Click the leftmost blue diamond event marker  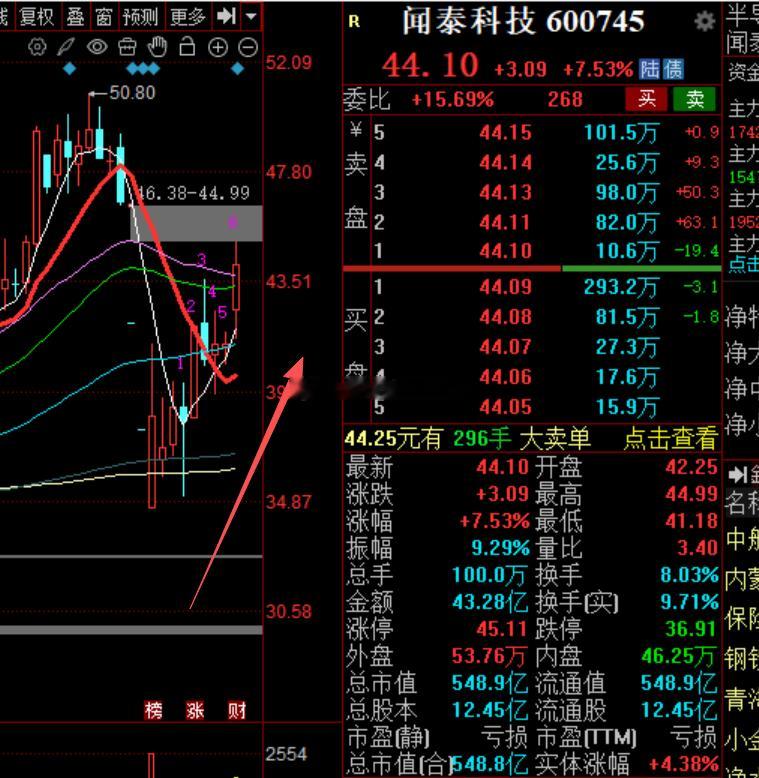(69, 68)
